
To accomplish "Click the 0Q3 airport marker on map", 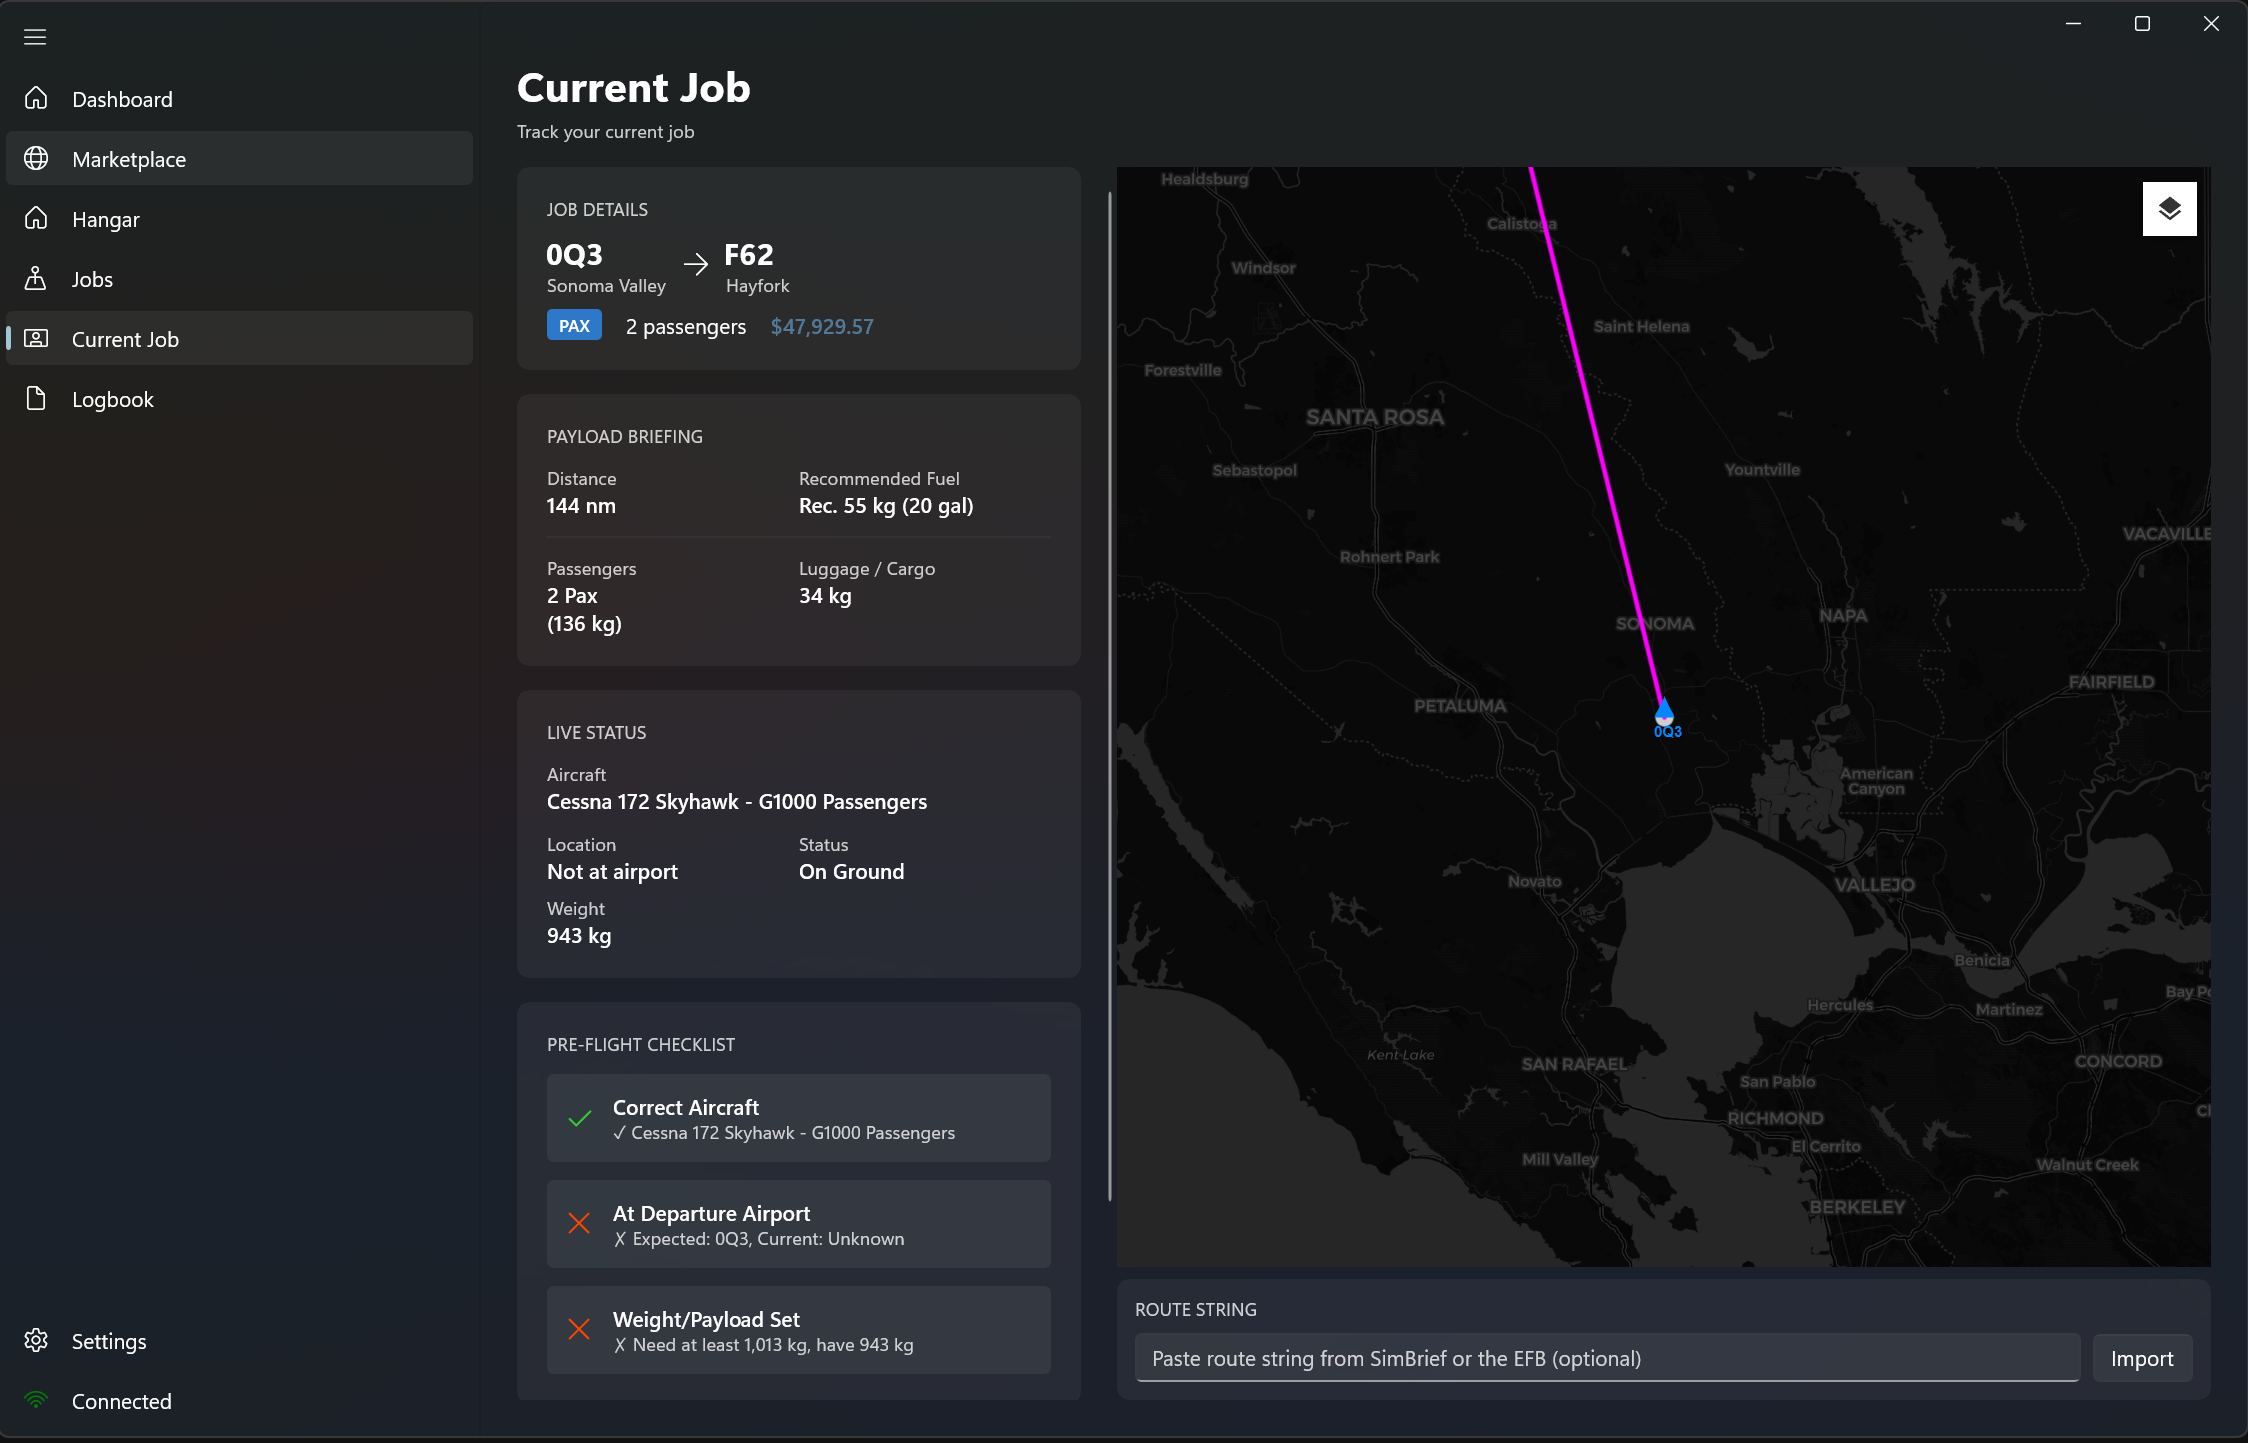I will pos(1664,714).
